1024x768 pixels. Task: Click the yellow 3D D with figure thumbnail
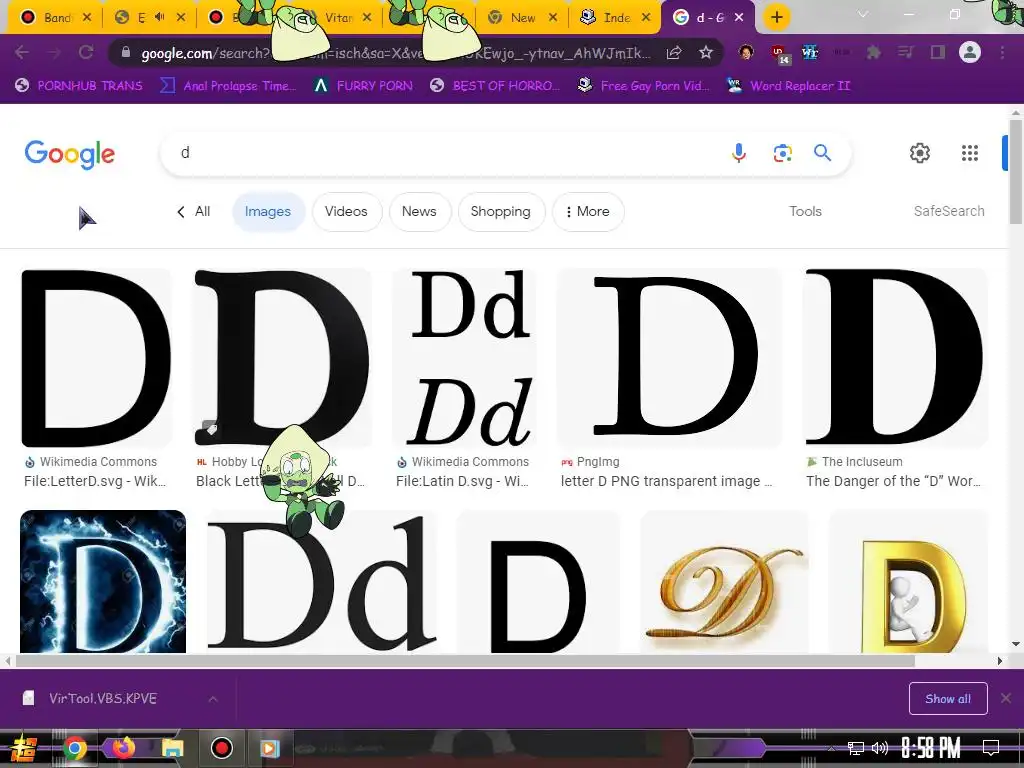[908, 581]
